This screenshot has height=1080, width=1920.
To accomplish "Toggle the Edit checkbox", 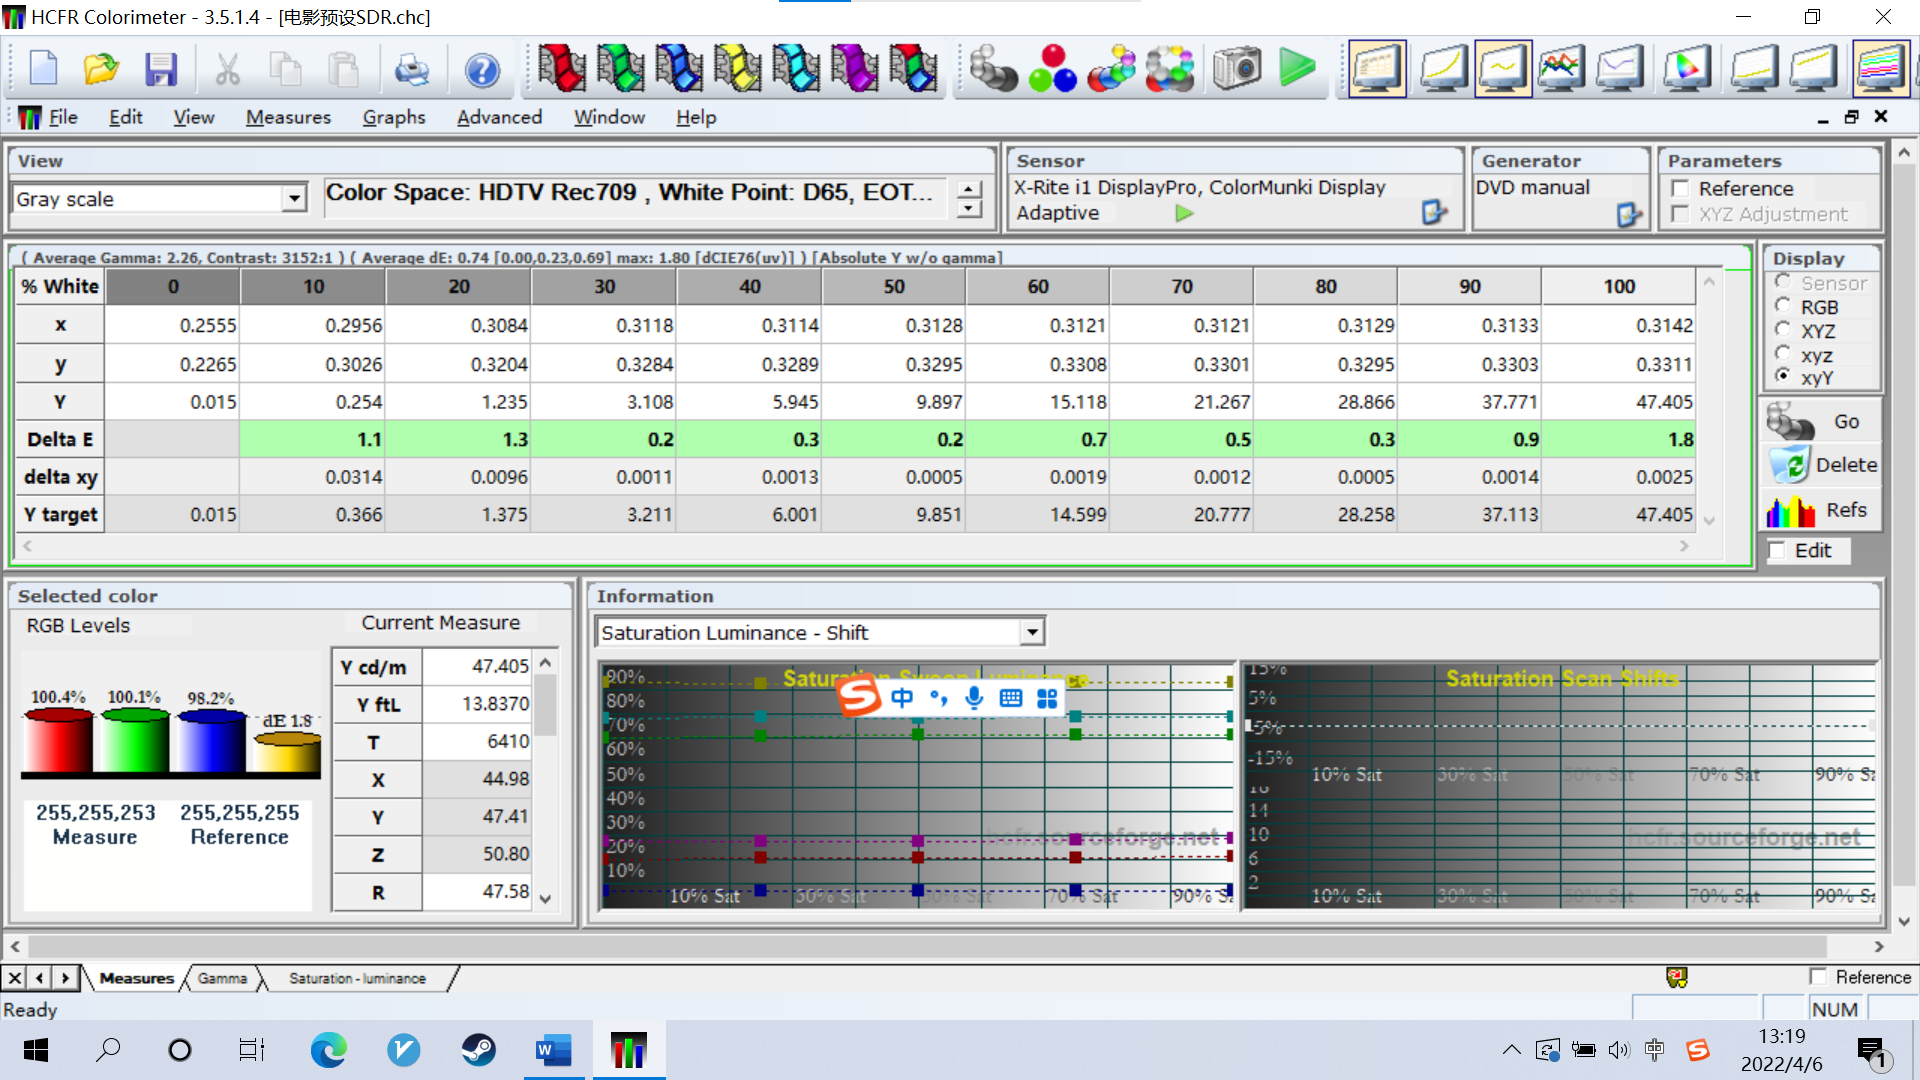I will pos(1777,551).
